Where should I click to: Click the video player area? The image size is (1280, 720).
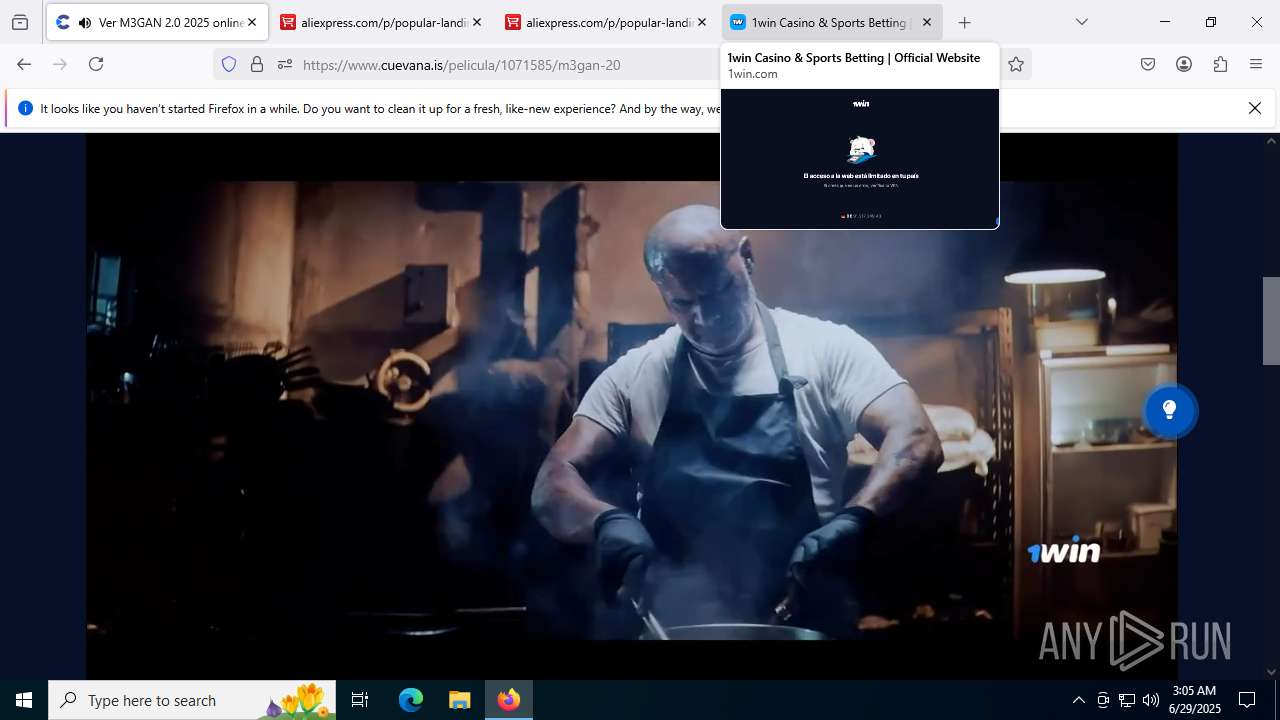[x=631, y=408]
